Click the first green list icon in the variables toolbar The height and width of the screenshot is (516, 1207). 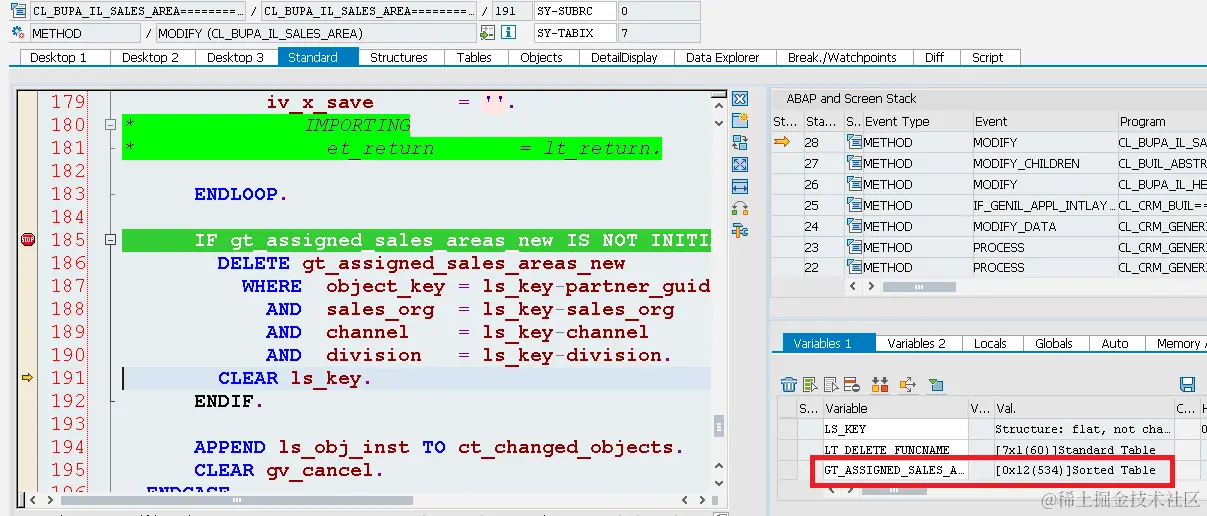click(x=810, y=384)
